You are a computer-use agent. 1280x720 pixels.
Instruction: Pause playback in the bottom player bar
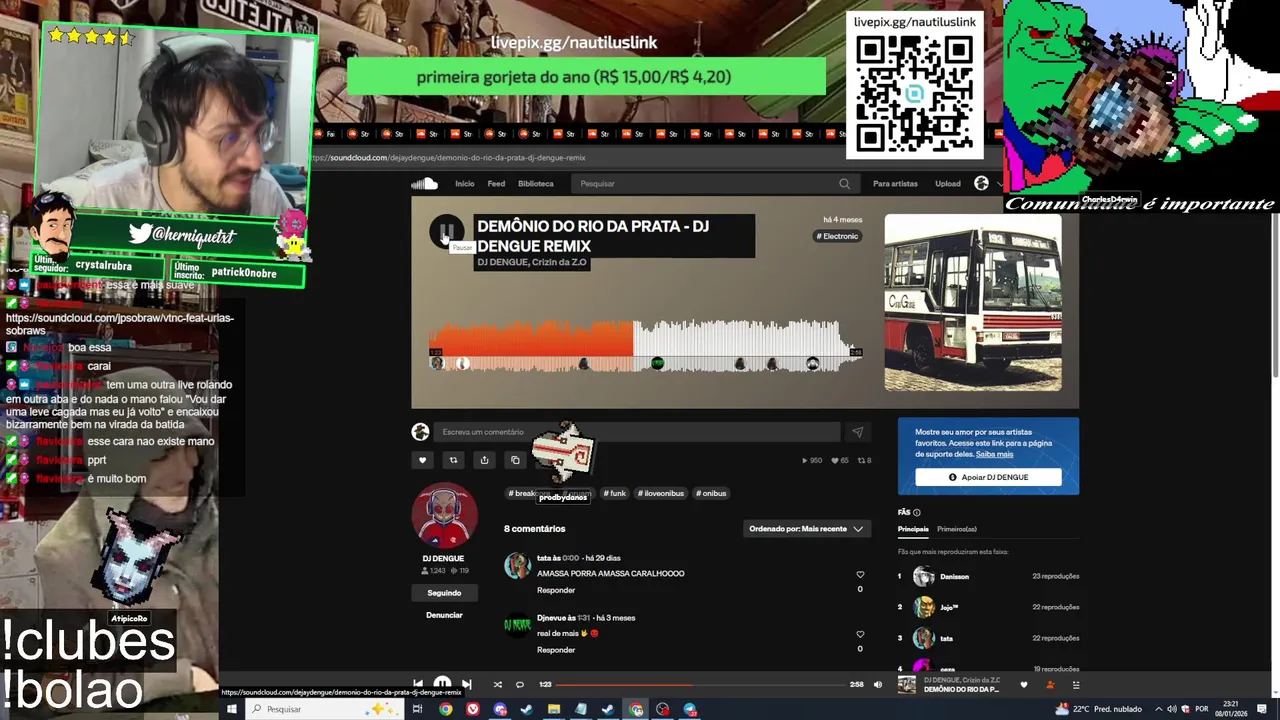[x=442, y=685]
